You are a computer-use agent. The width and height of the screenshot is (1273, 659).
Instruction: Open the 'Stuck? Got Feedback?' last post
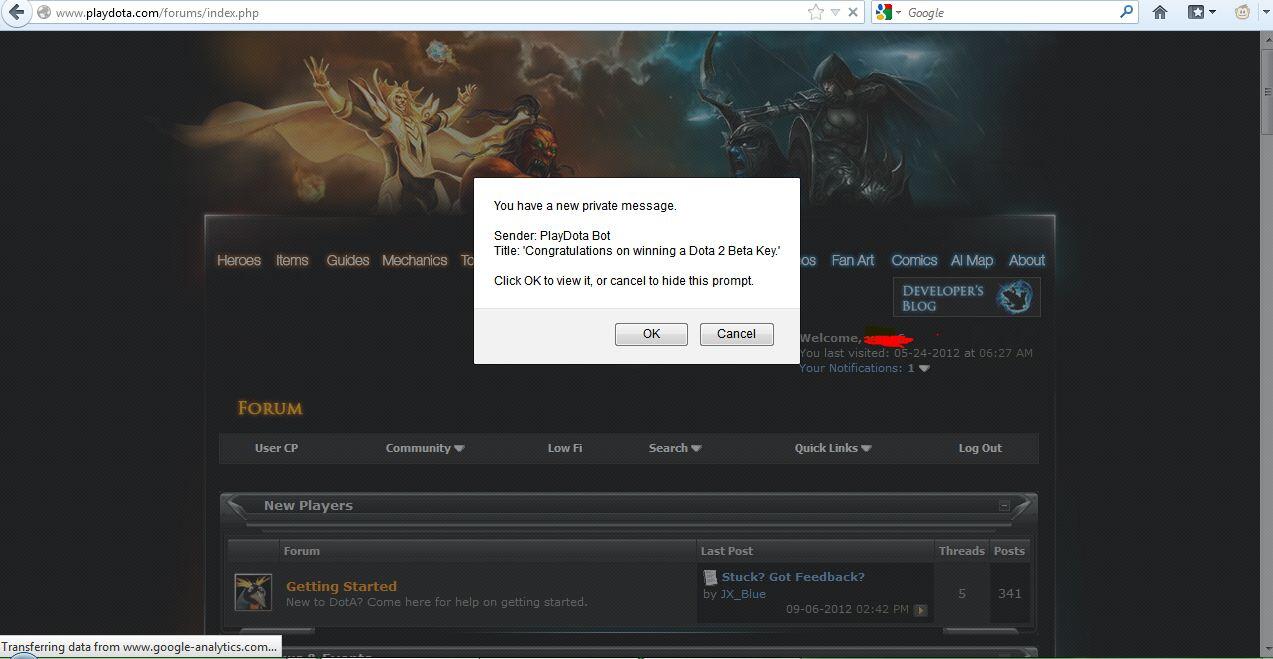tap(793, 577)
